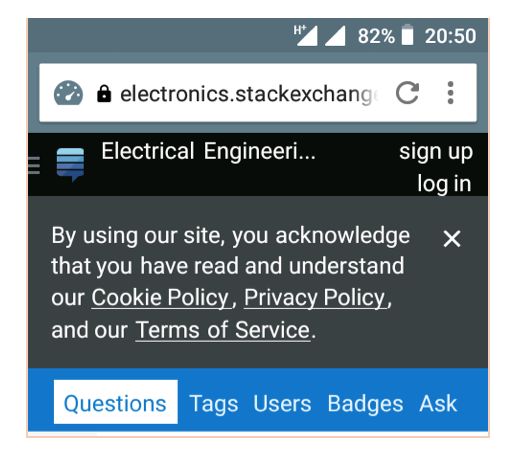
Task: Tap the second SIM signal icon
Action: [335, 35]
